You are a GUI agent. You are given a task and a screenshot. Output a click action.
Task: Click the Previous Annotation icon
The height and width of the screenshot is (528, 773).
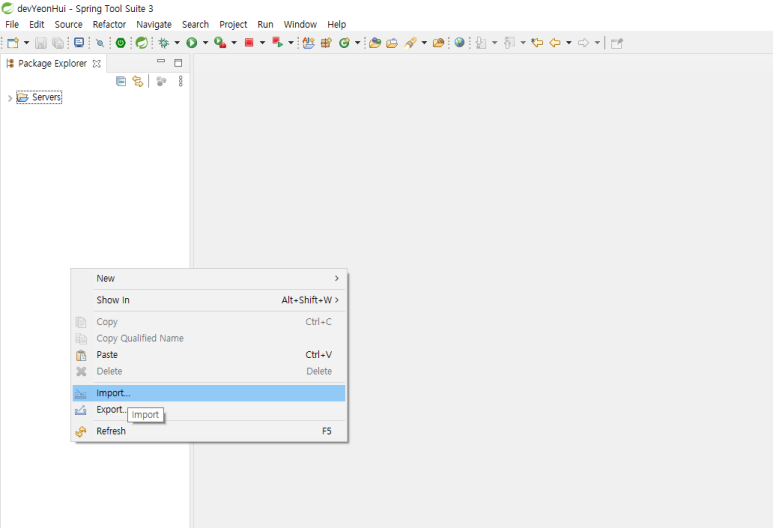point(509,43)
